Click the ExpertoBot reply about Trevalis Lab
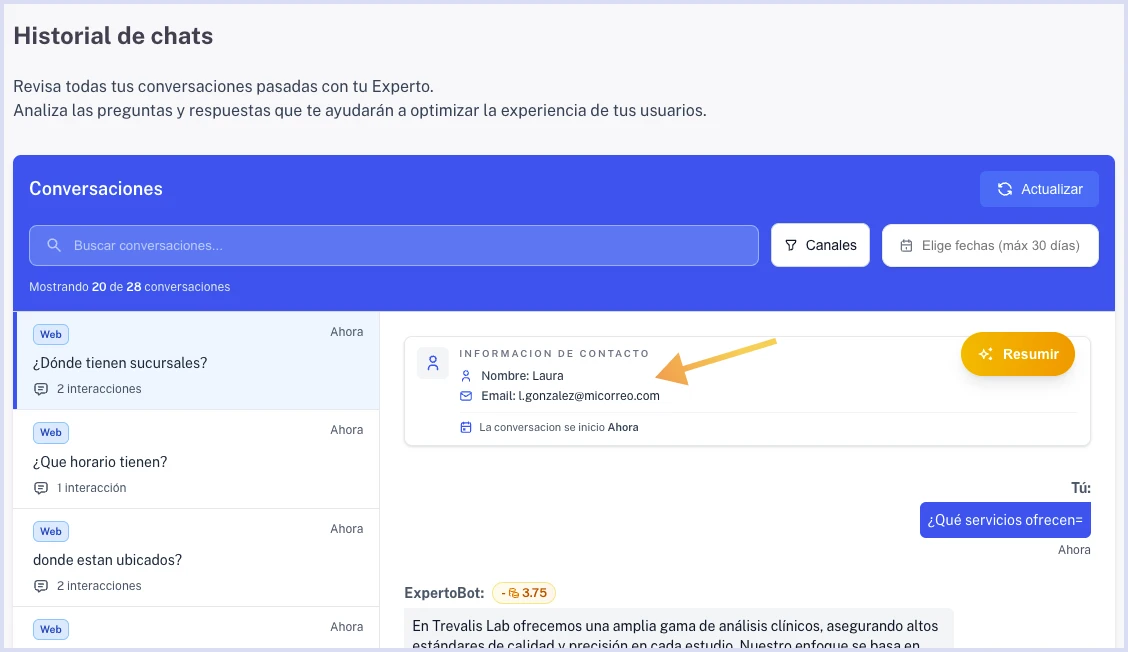This screenshot has height=652, width=1128. pos(678,630)
